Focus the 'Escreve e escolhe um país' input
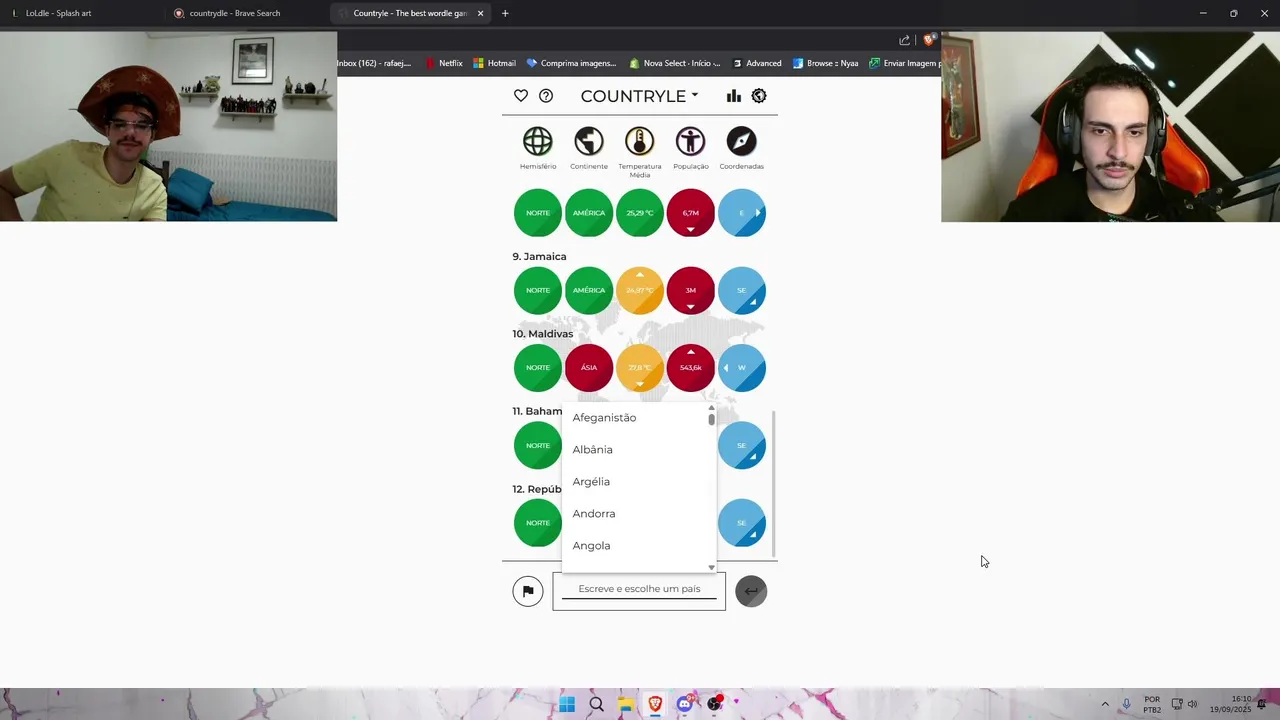This screenshot has width=1280, height=720. pos(639,589)
